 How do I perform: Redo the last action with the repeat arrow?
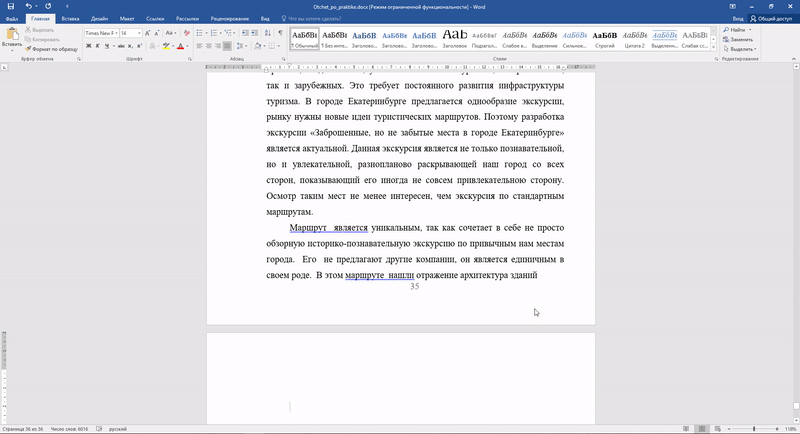(x=48, y=7)
